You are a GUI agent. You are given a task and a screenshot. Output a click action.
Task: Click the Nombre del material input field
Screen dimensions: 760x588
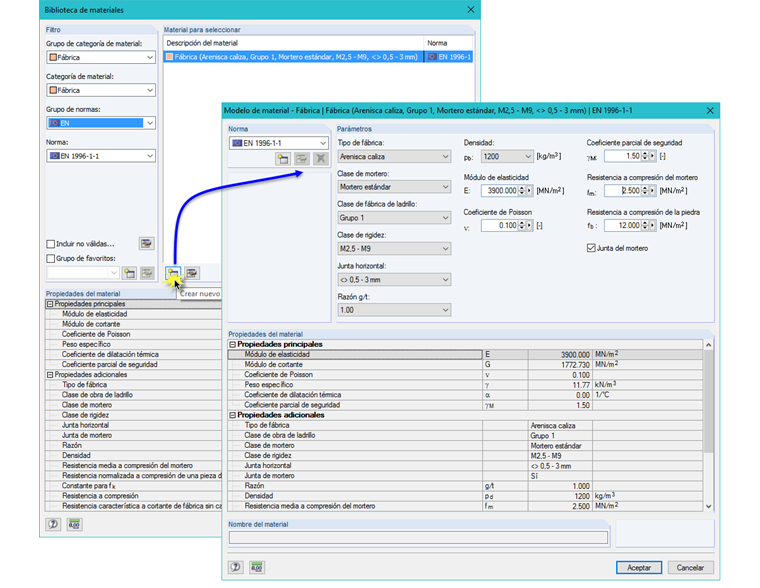click(x=418, y=538)
